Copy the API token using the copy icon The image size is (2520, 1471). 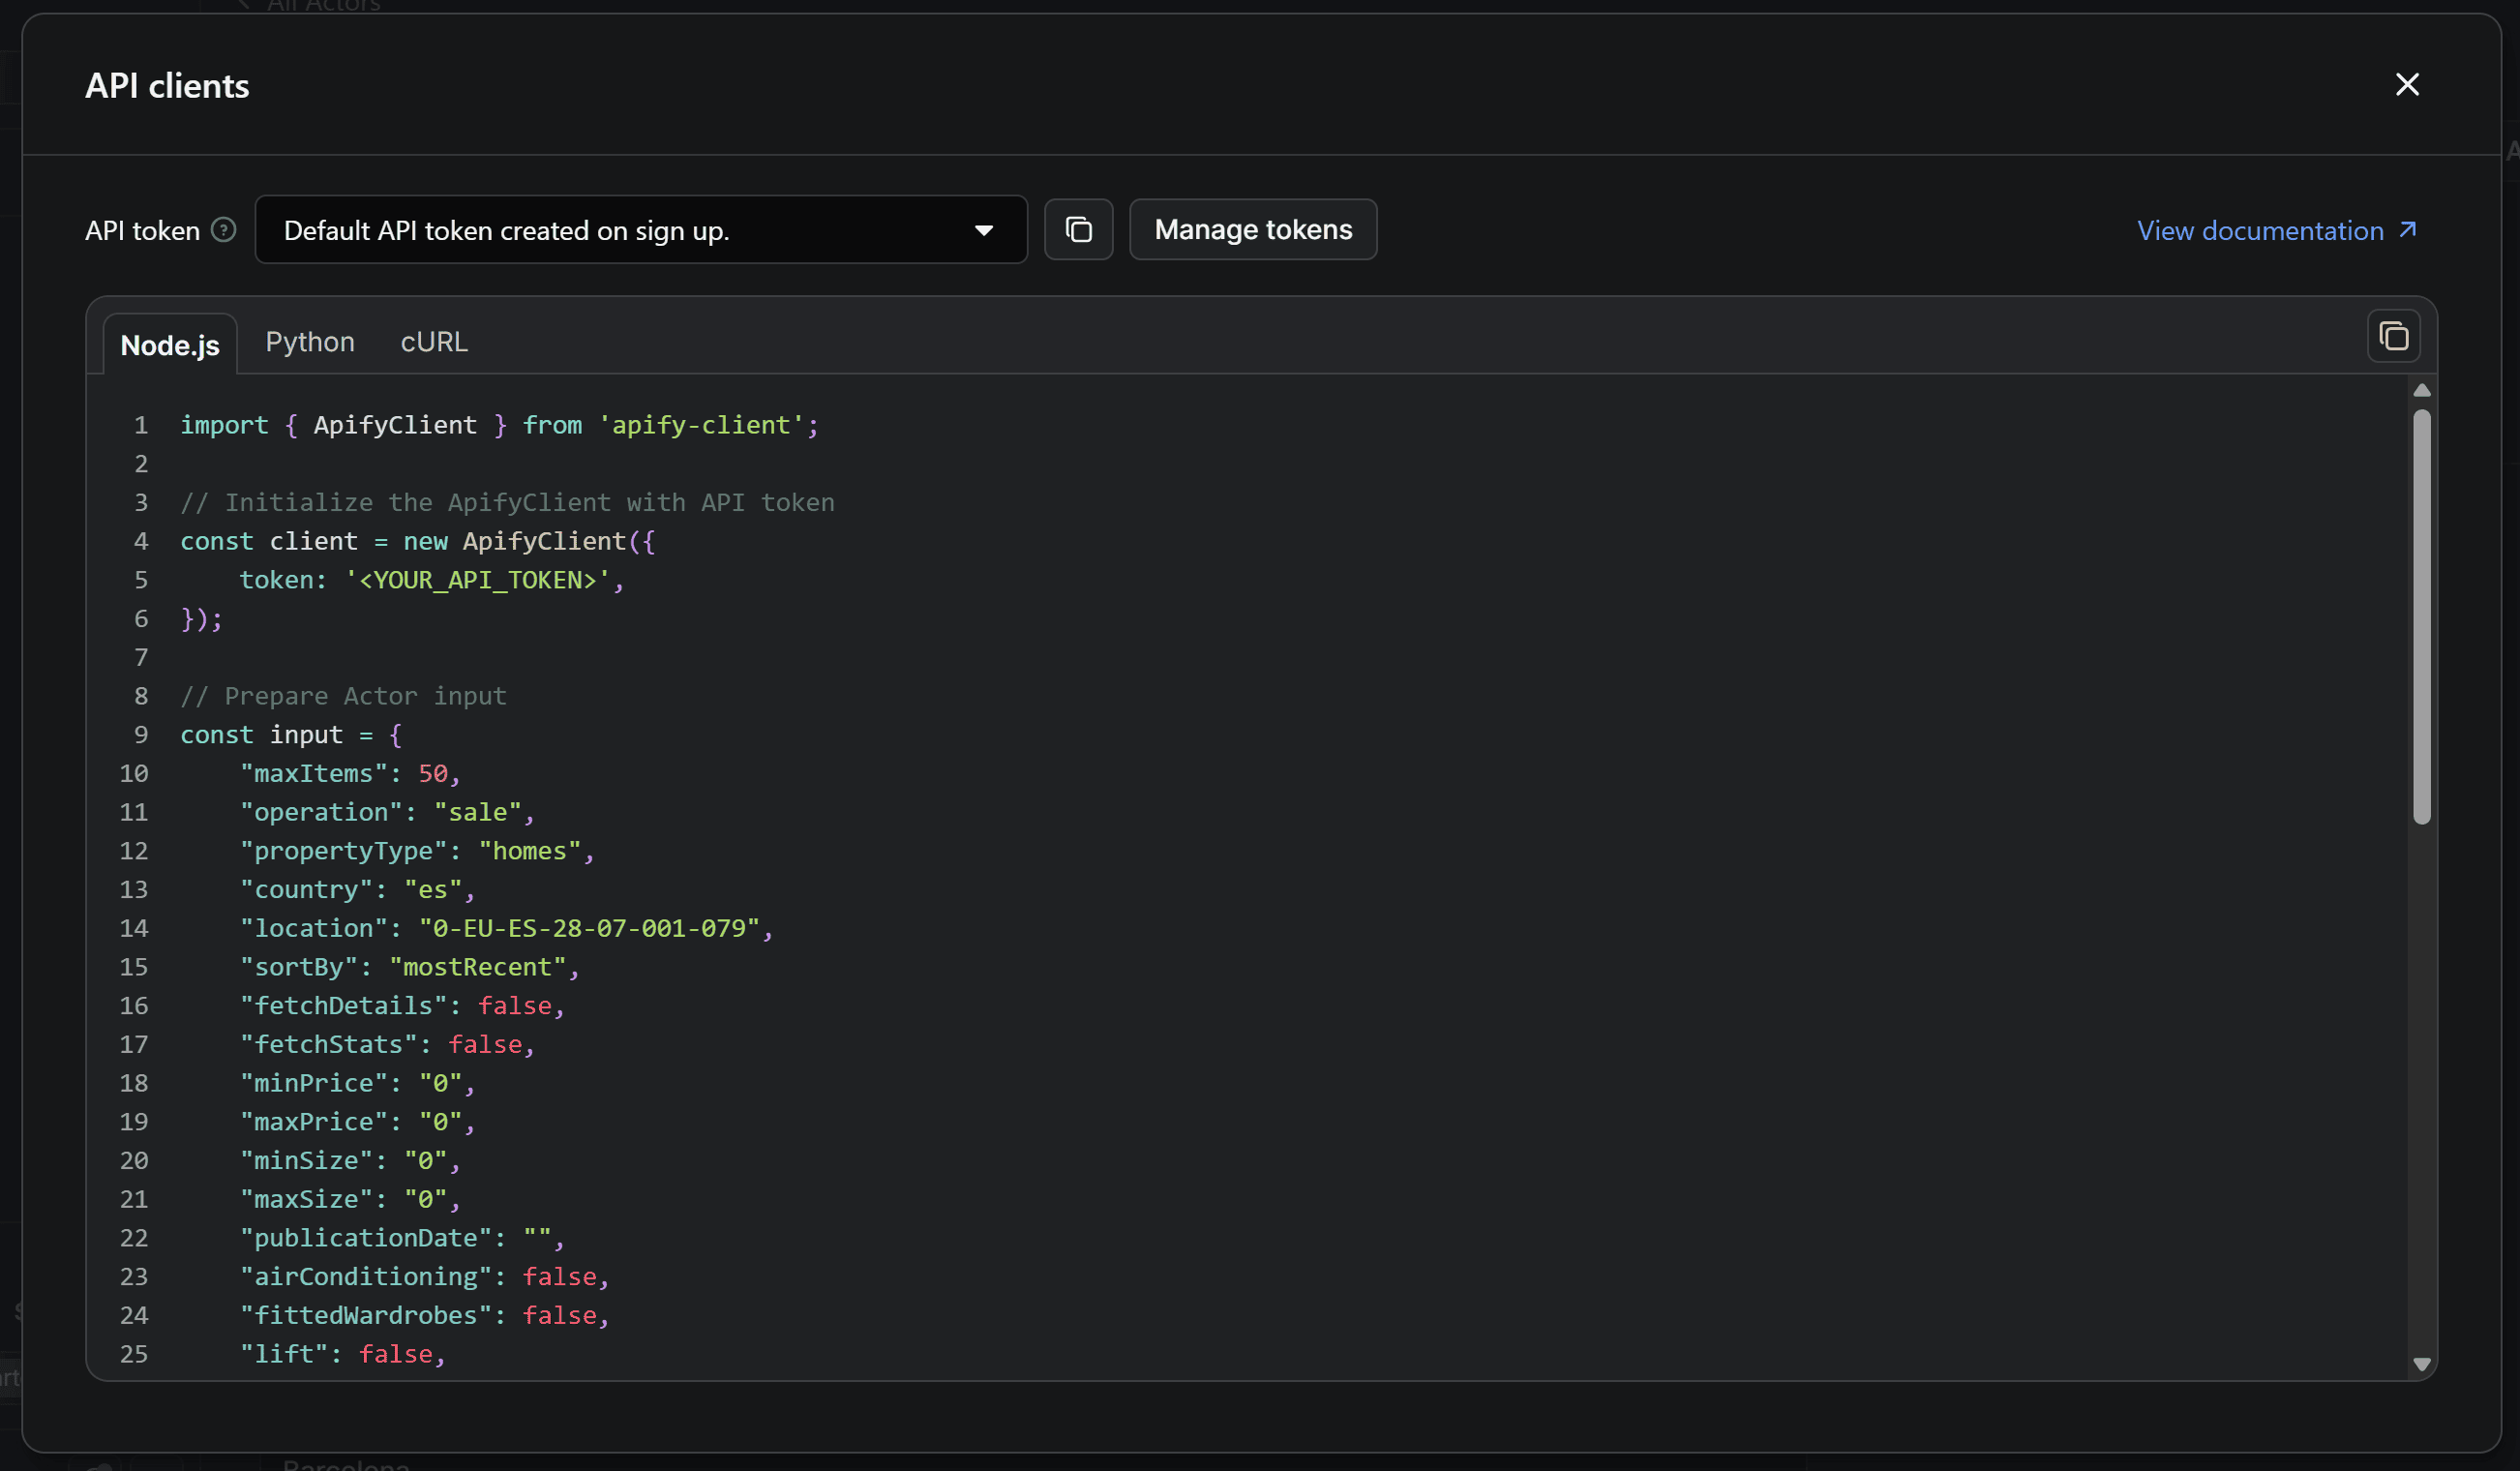click(1079, 229)
